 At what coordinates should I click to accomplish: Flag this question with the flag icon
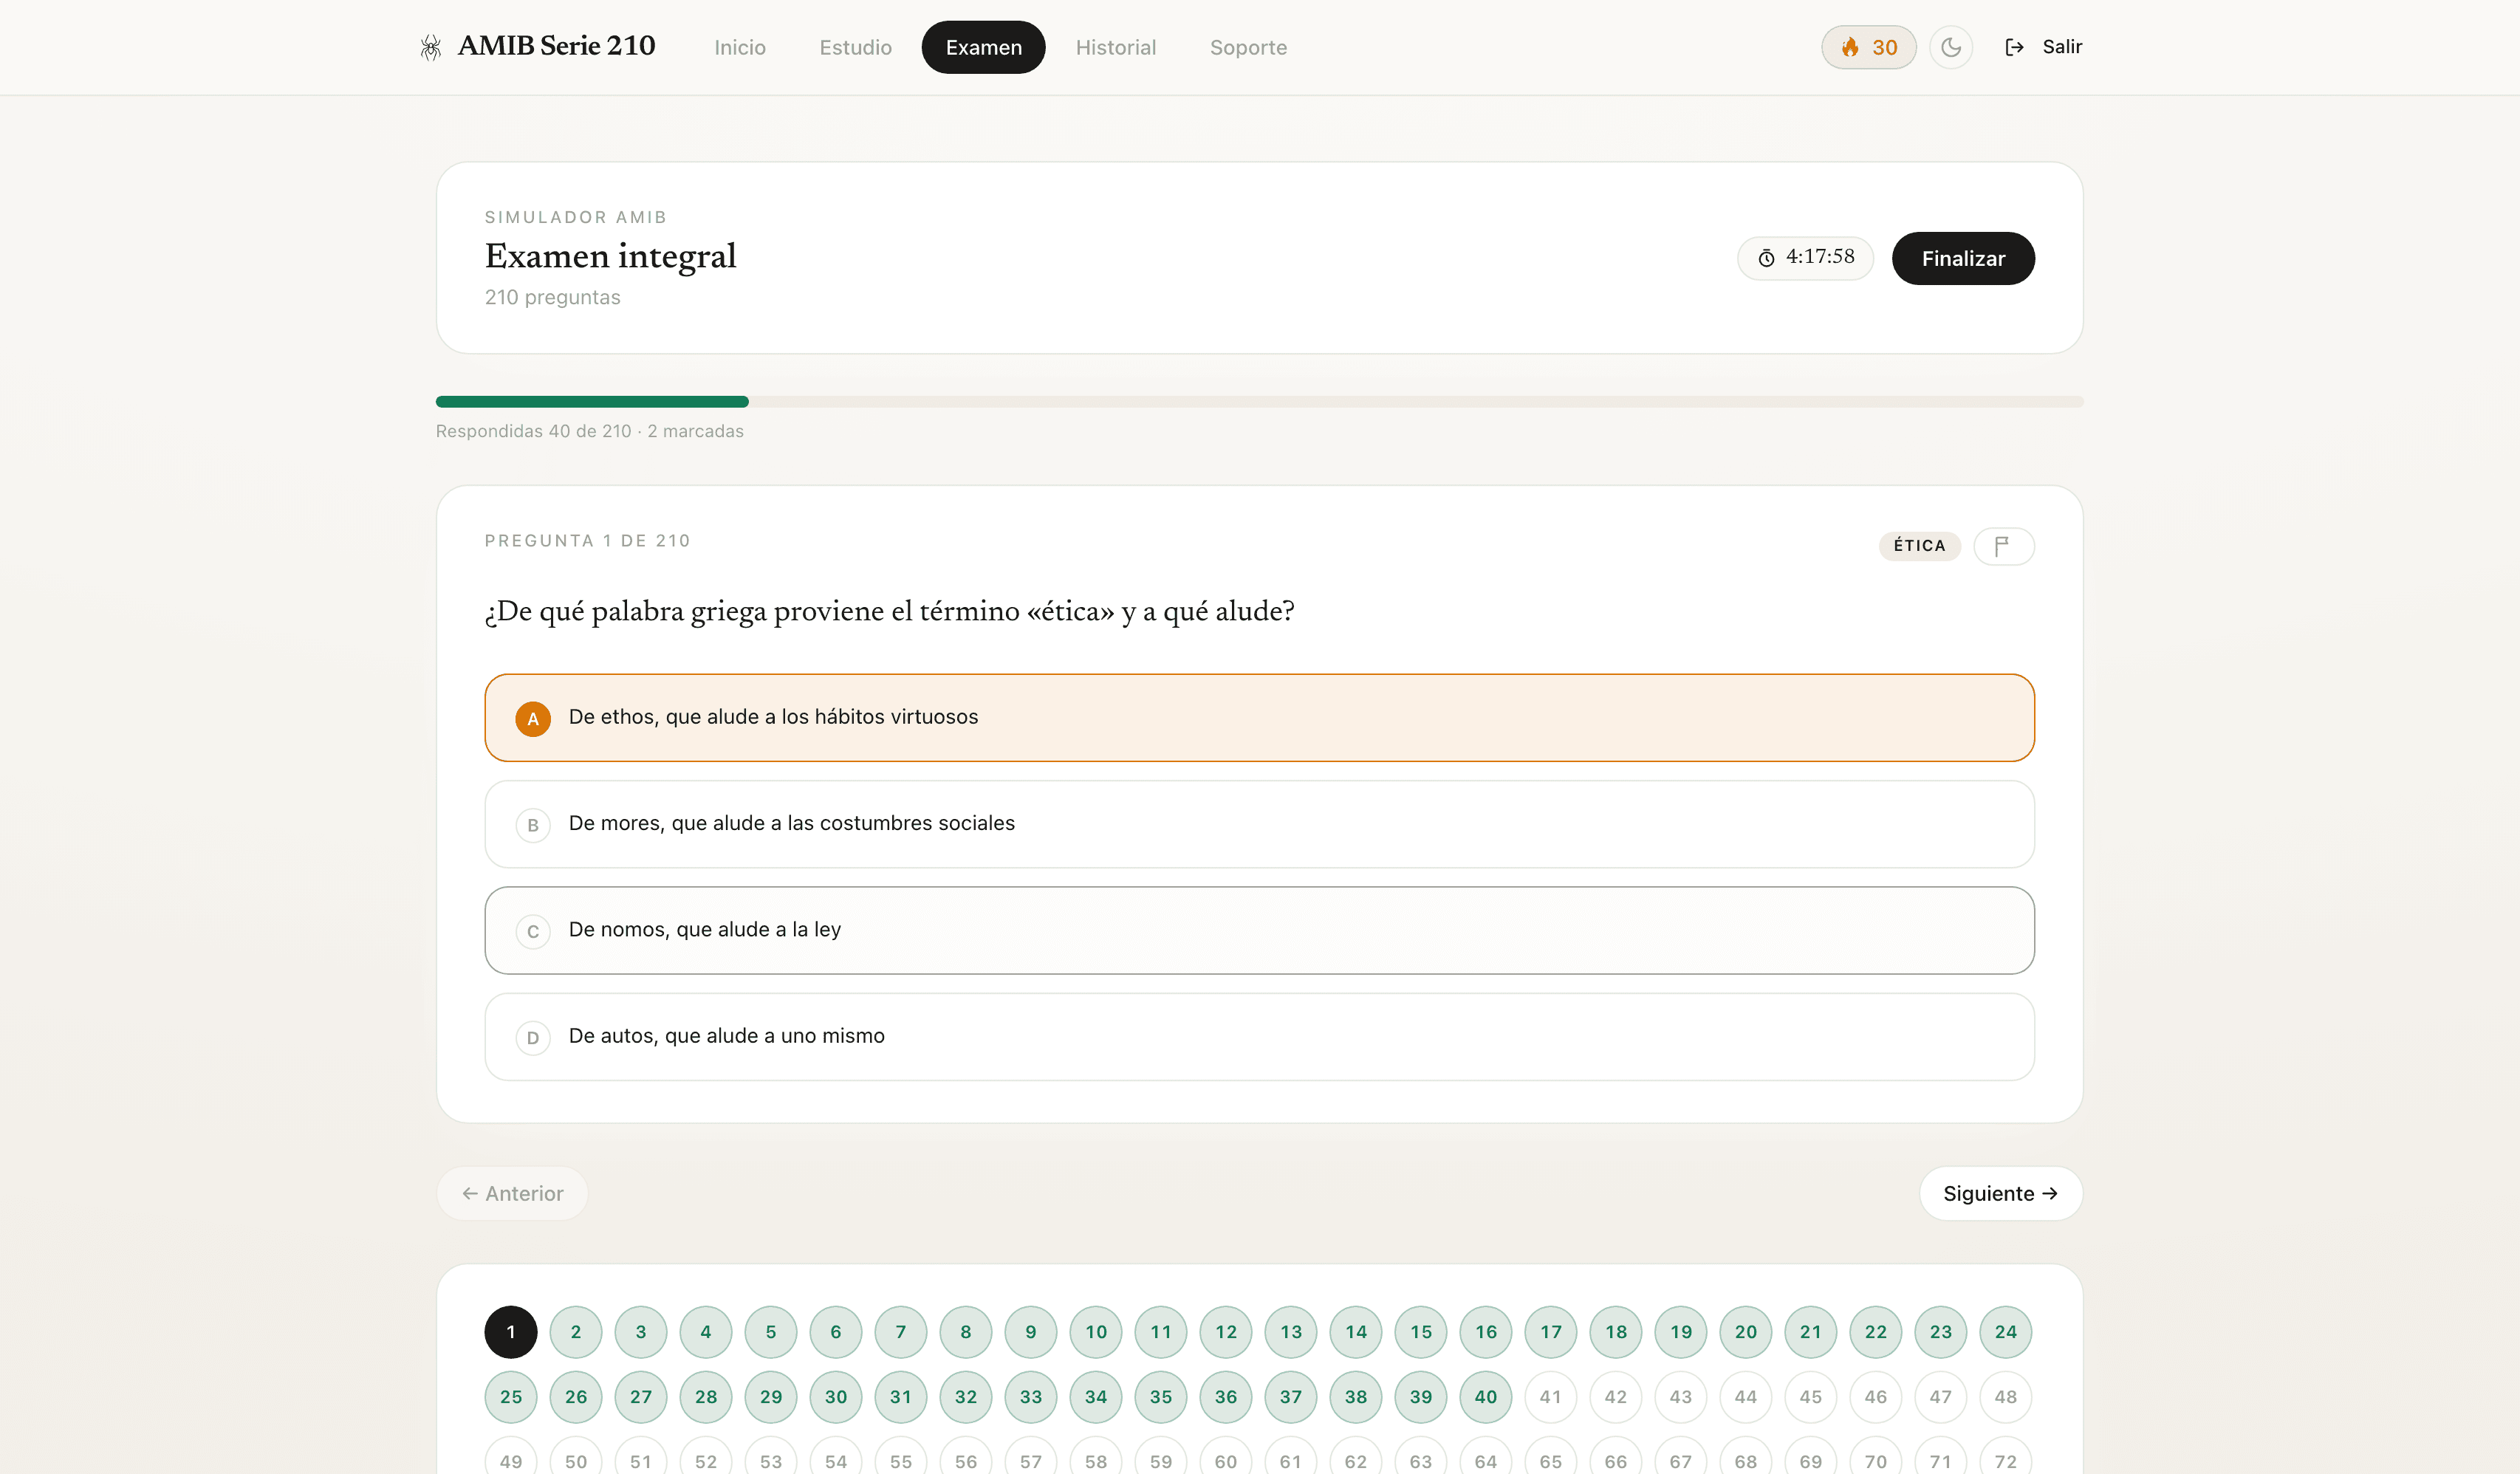point(2003,546)
